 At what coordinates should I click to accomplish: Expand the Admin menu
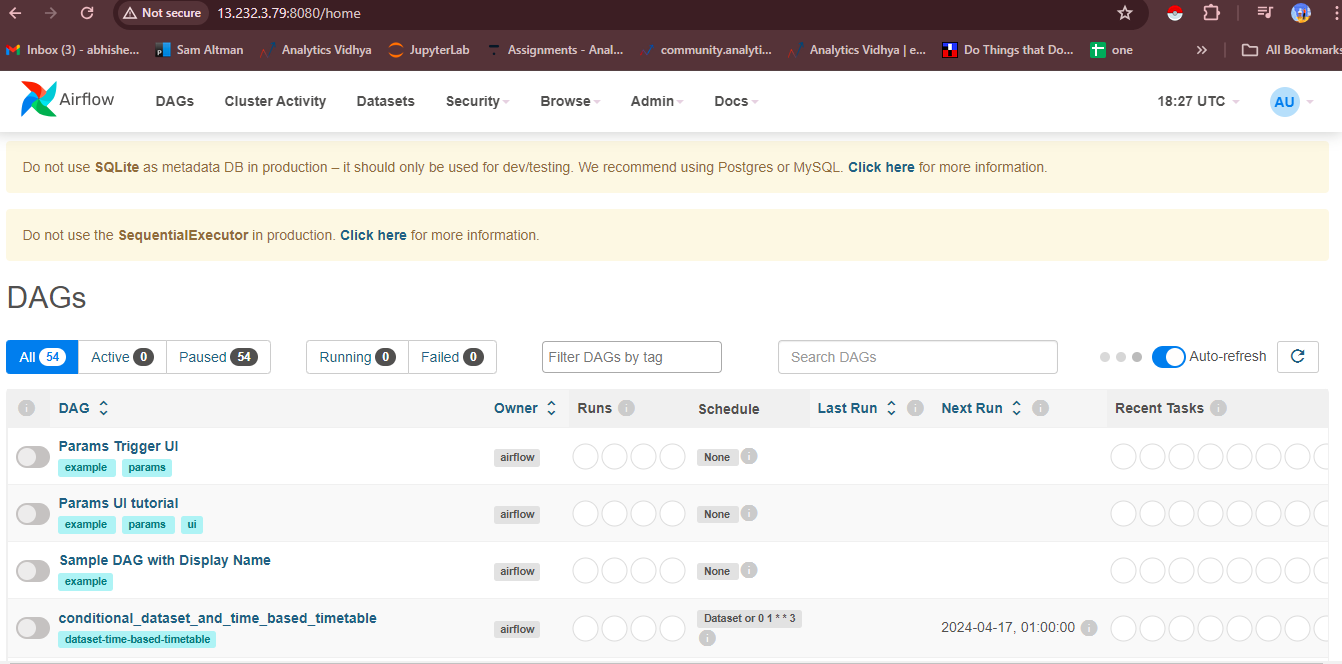[657, 101]
